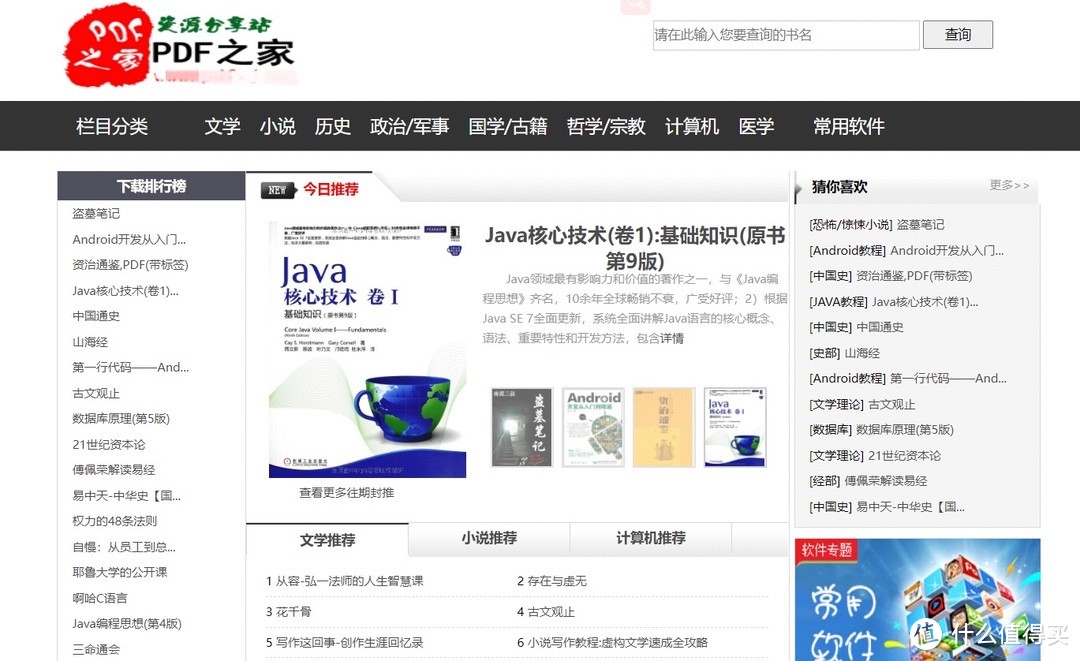Open 数据库原理(第5版) in 下载排行榜
Image resolution: width=1080 pixels, height=661 pixels.
coord(121,419)
